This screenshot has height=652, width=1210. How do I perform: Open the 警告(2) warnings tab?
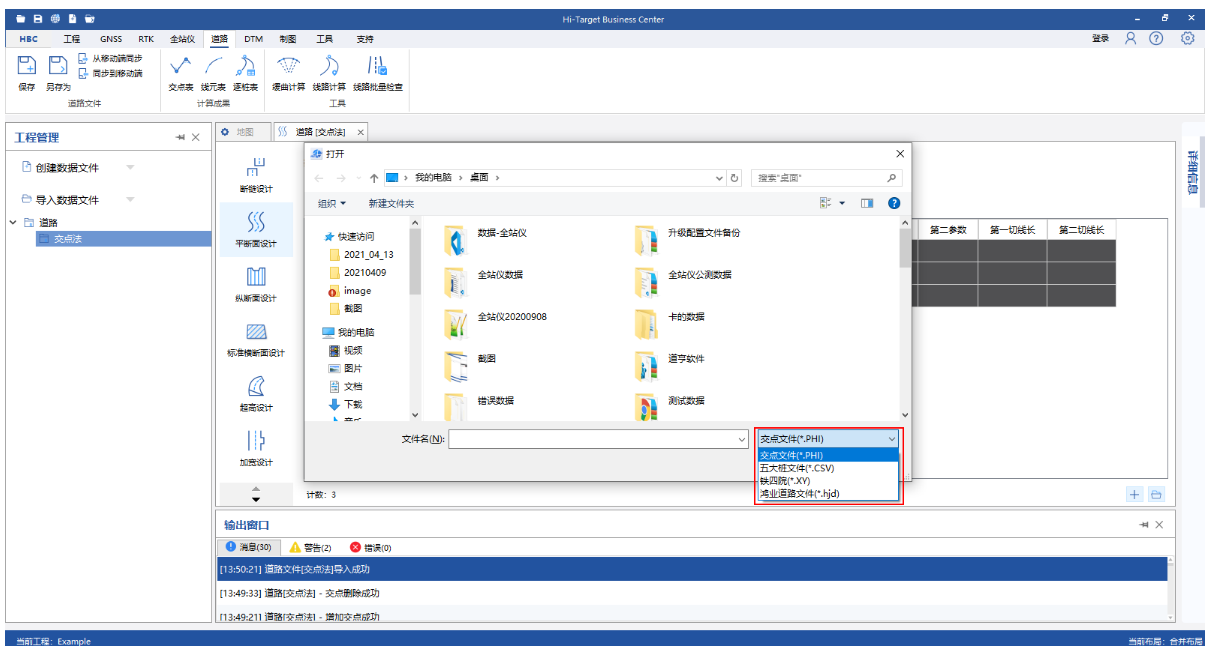tap(310, 547)
